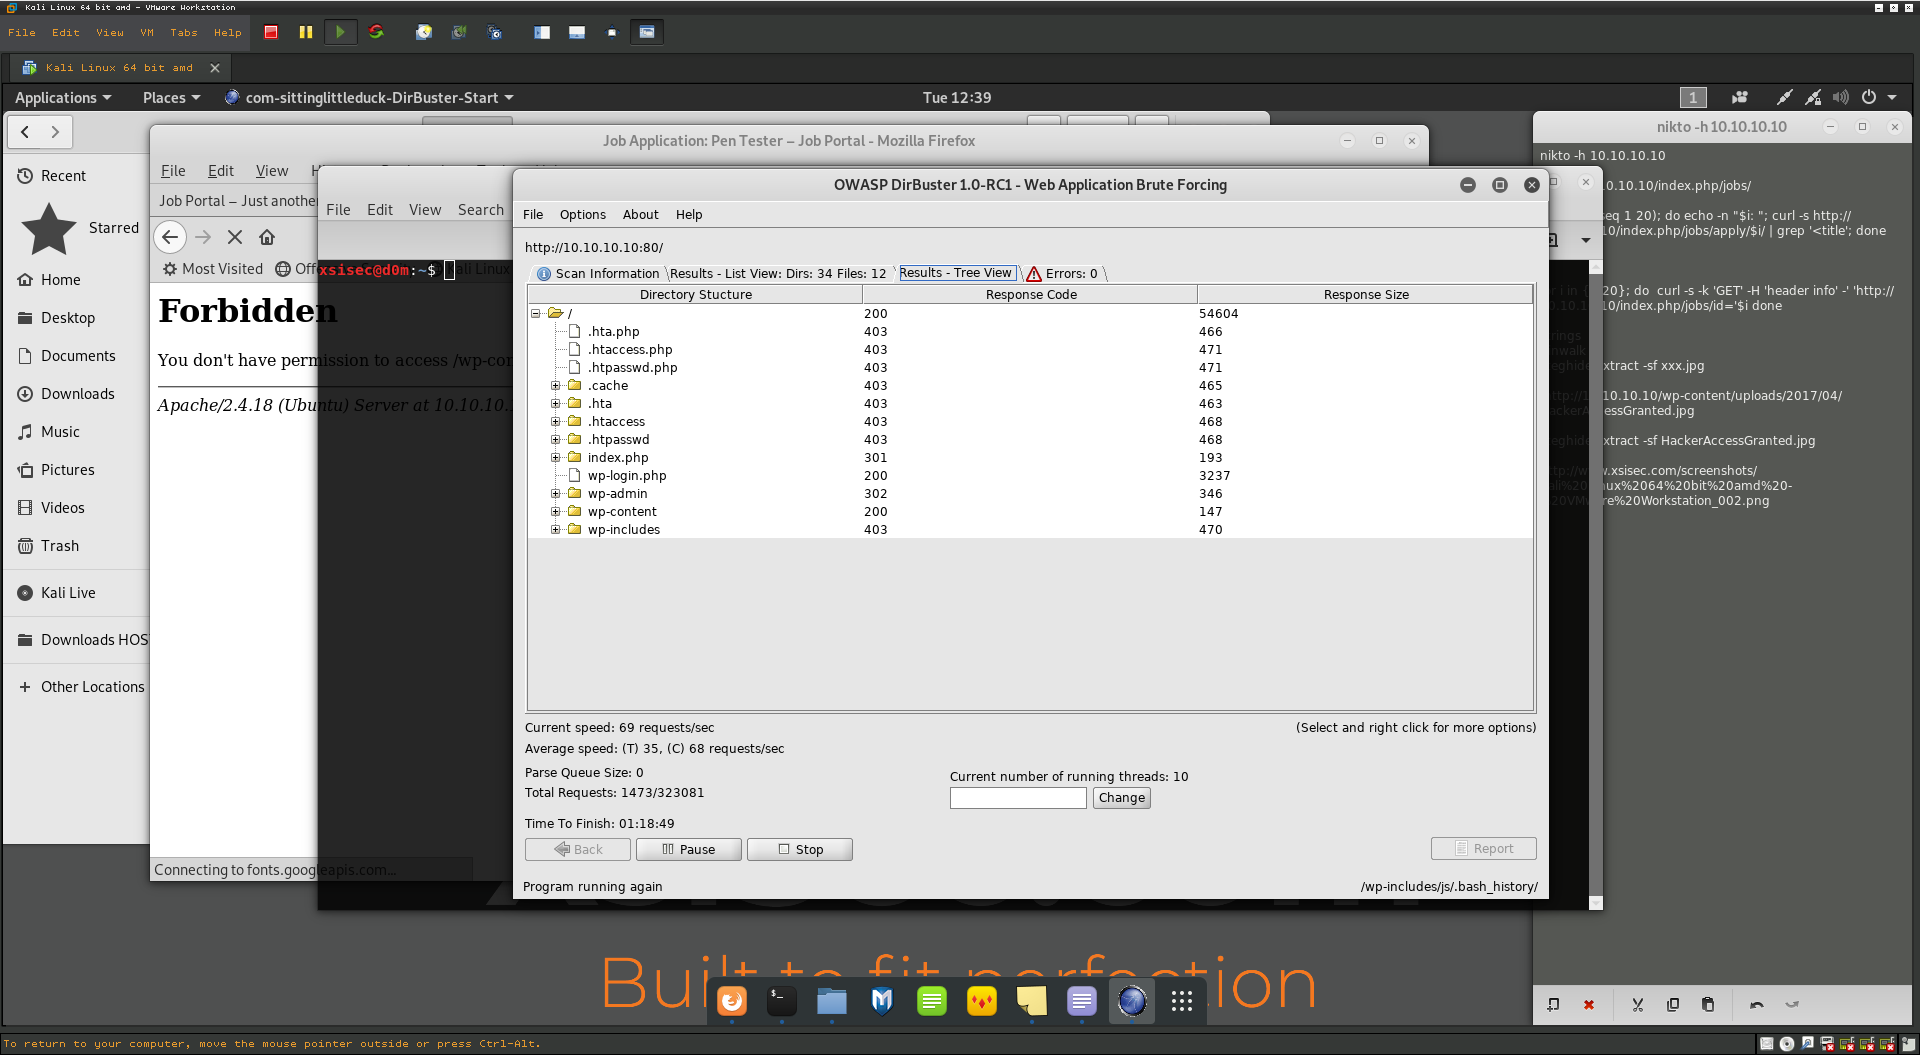
Task: Select the wp-login.php row in the tree
Action: point(1030,475)
